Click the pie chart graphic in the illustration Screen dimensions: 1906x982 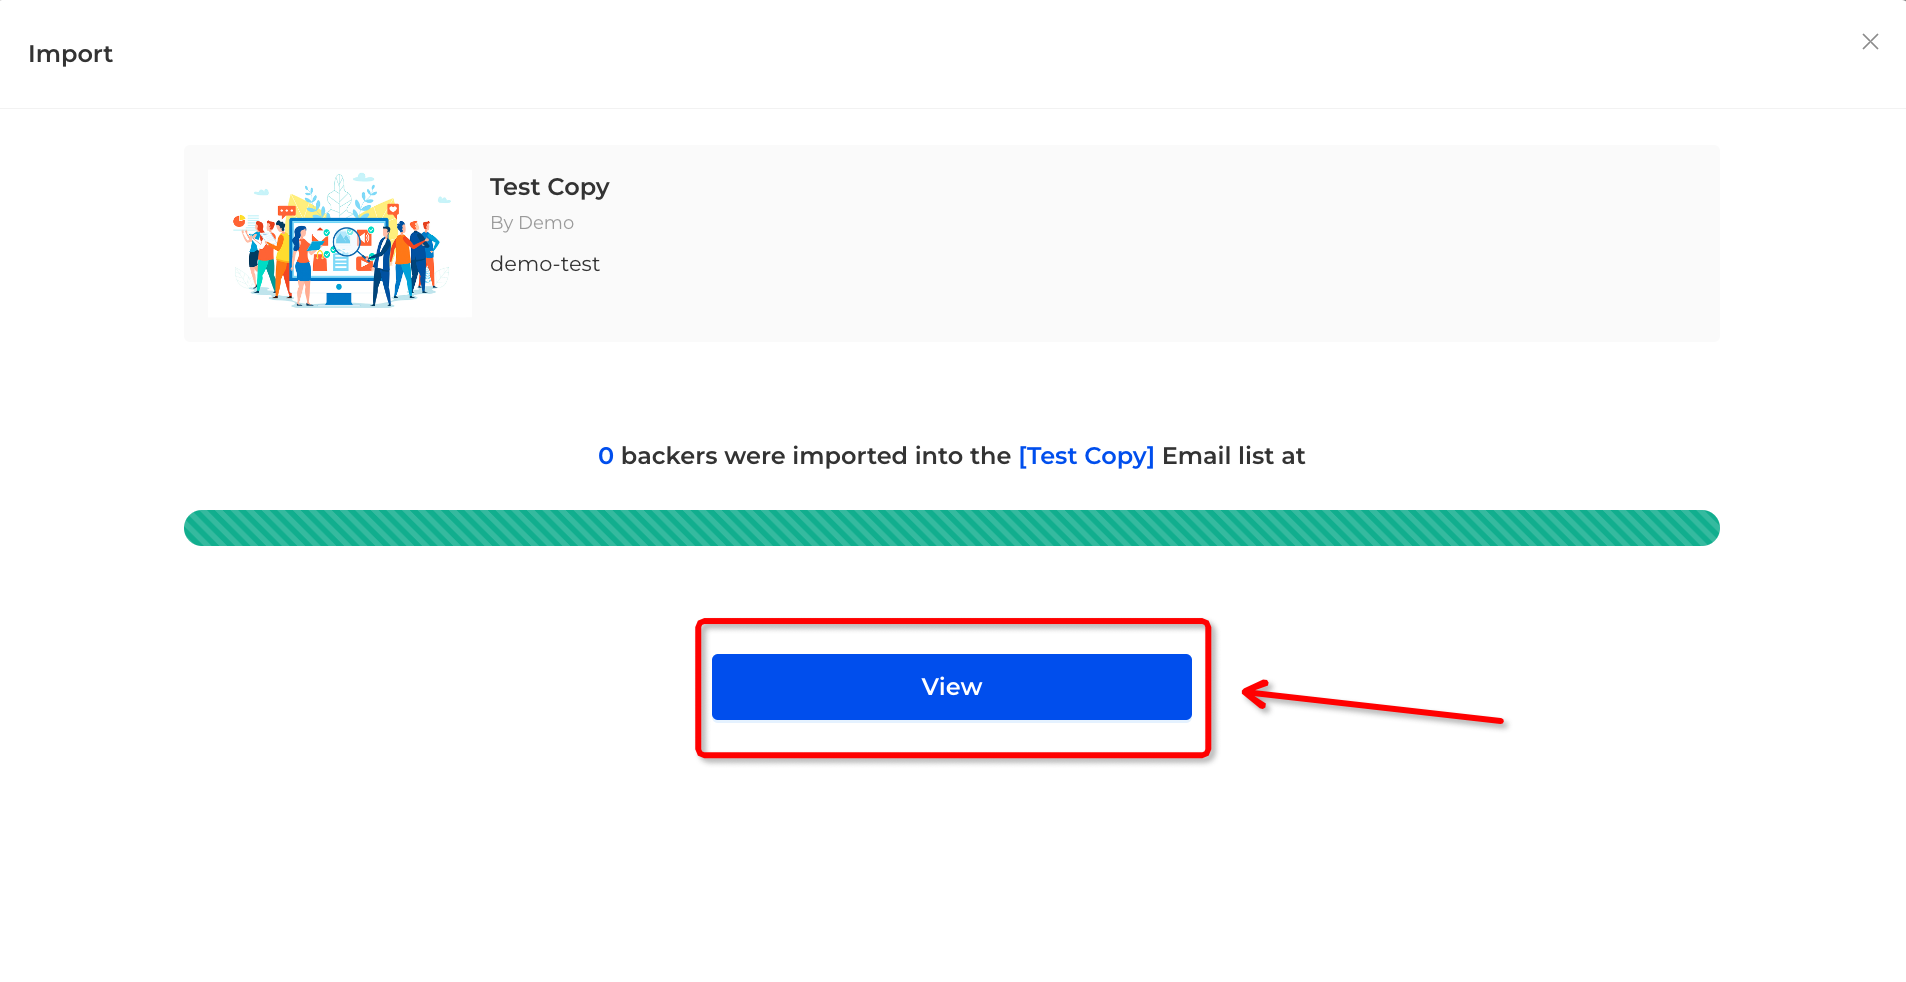coord(239,221)
